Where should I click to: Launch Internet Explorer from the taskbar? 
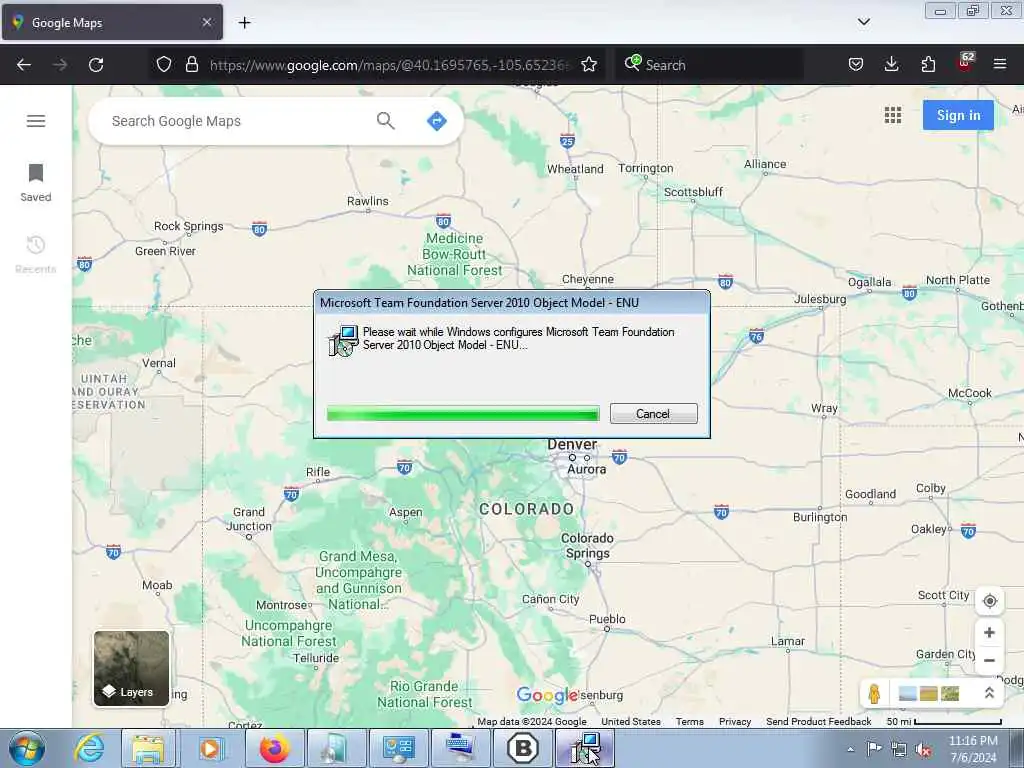pyautogui.click(x=89, y=749)
